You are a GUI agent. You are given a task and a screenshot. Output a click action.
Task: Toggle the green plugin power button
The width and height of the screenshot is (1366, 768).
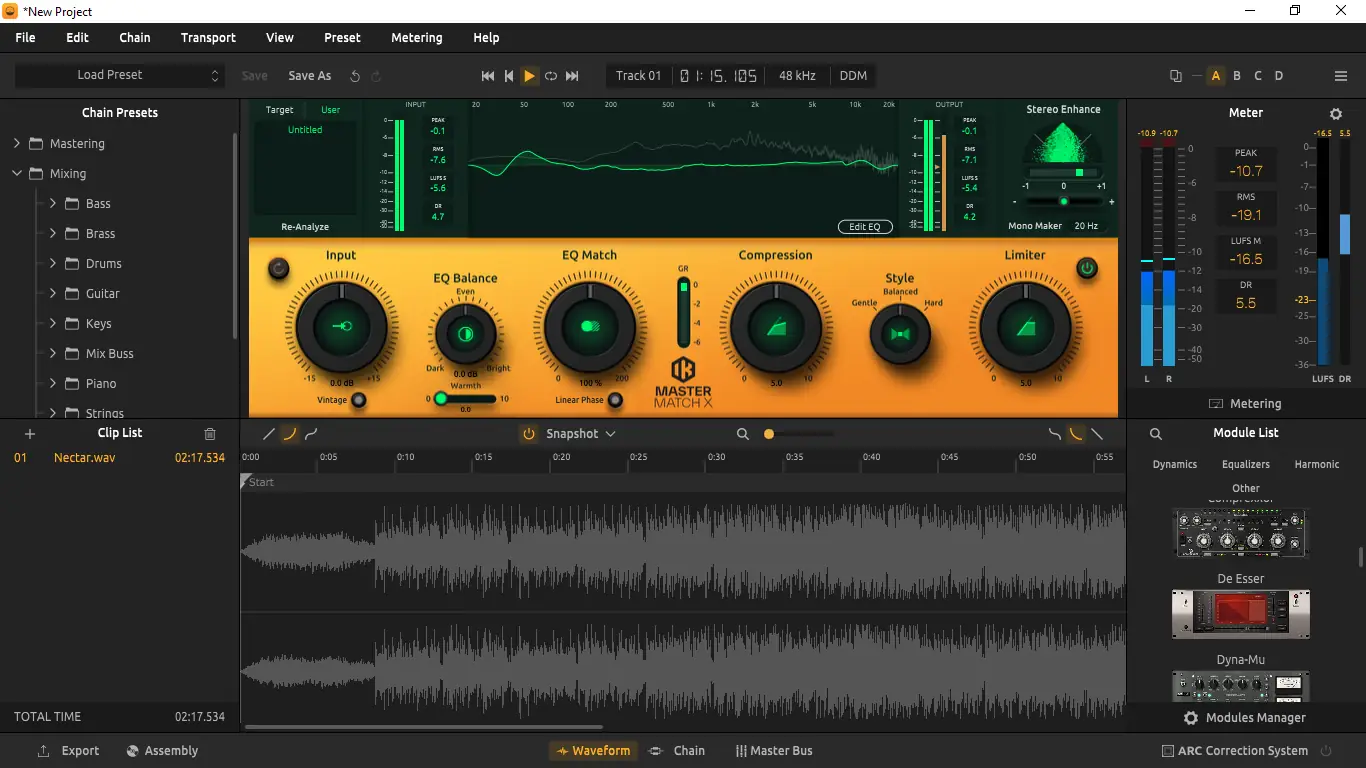tap(1087, 268)
